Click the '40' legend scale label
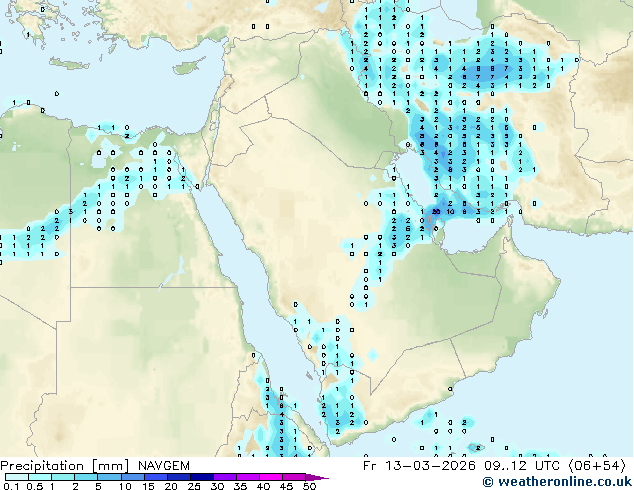634x490 pixels. pyautogui.click(x=263, y=486)
